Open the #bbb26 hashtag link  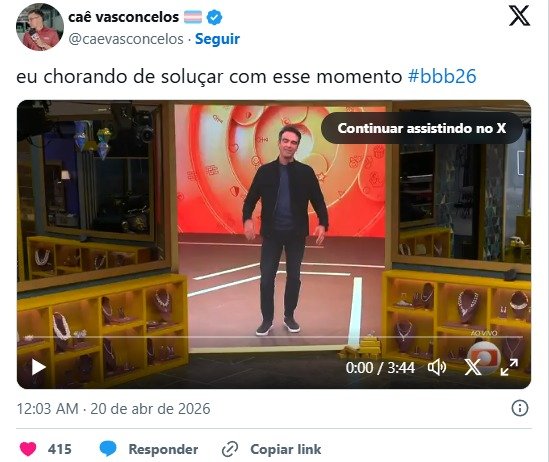click(x=442, y=76)
